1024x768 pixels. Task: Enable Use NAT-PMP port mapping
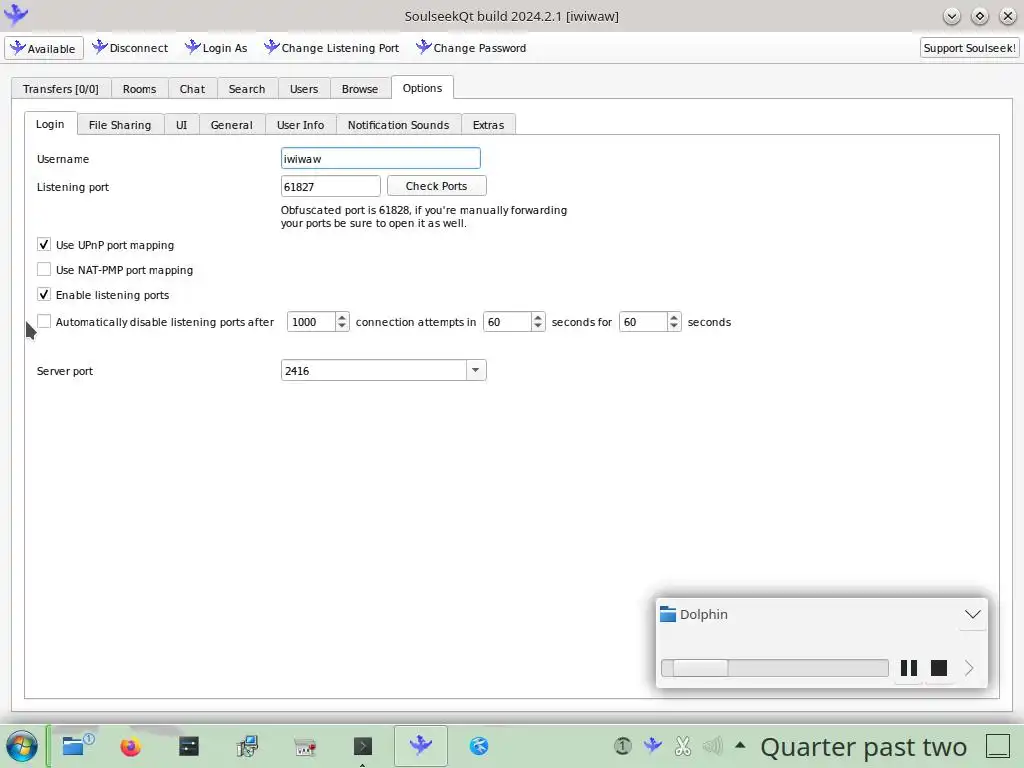[x=44, y=269]
